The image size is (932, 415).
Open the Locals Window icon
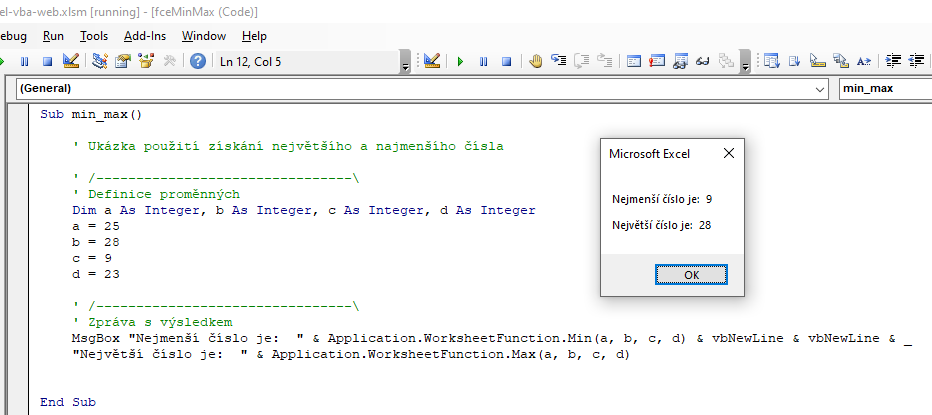pyautogui.click(x=634, y=61)
